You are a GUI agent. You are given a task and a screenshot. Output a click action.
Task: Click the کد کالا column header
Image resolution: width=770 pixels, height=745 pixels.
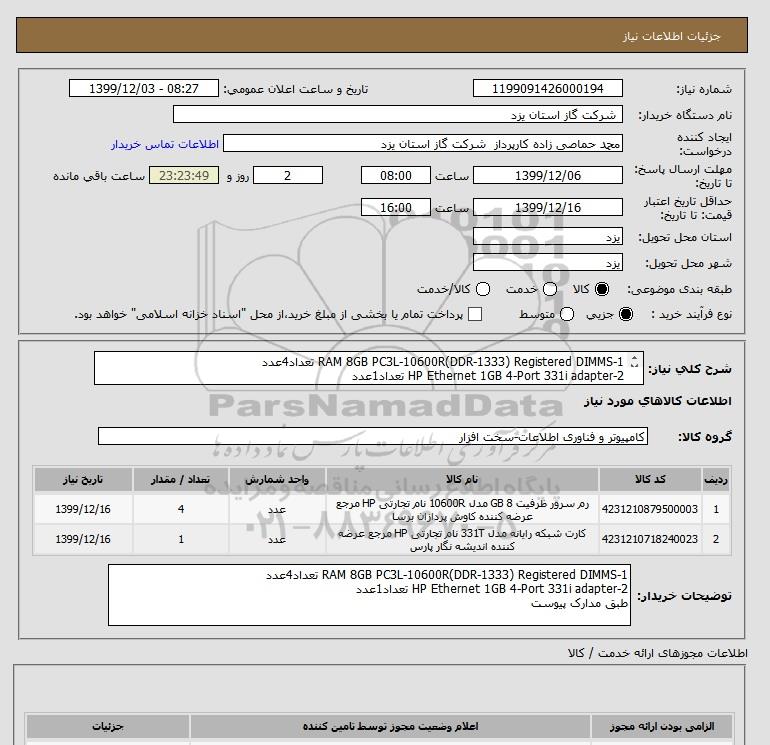coord(650,479)
